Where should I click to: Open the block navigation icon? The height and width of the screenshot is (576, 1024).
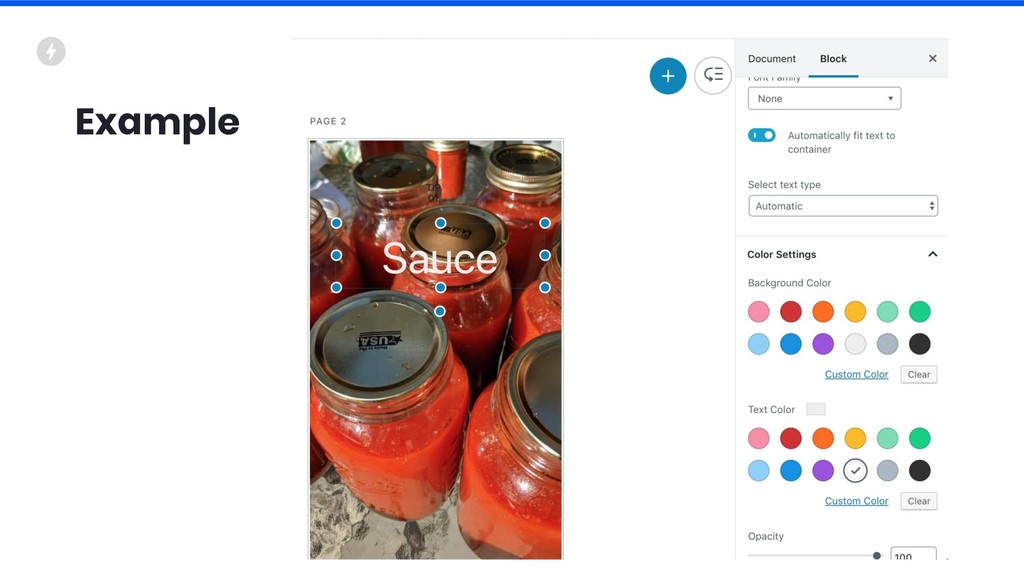[x=712, y=76]
